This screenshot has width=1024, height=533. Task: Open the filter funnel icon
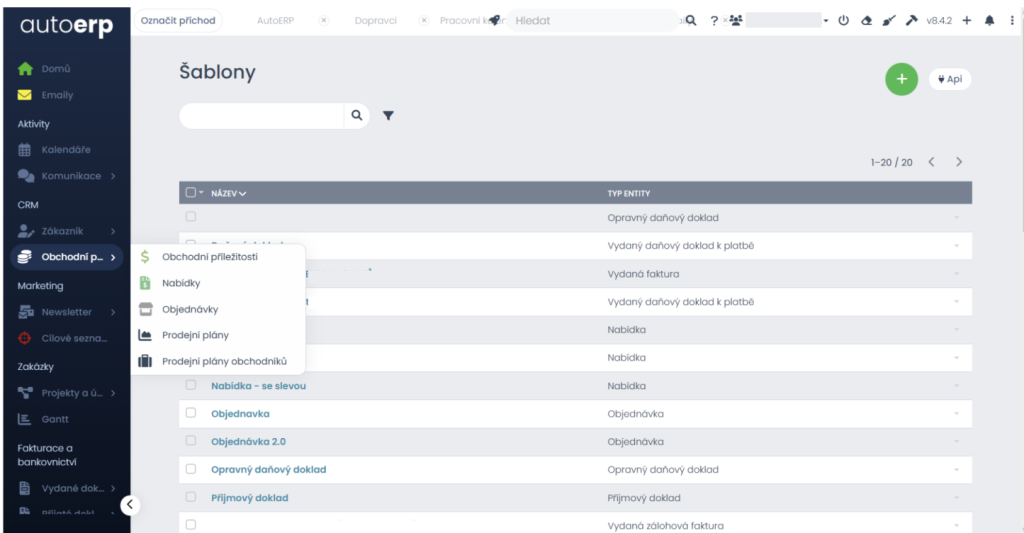pos(388,116)
